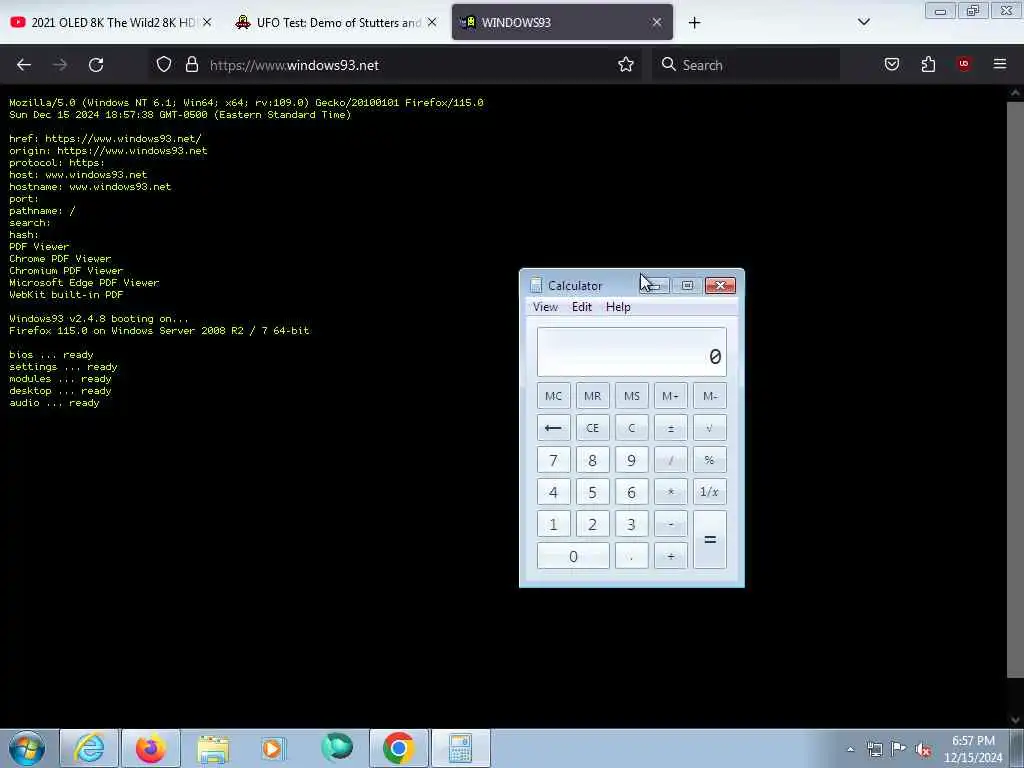Screen dimensions: 1024x768
Task: Open the shield tracking protection icon
Action: [164, 64]
